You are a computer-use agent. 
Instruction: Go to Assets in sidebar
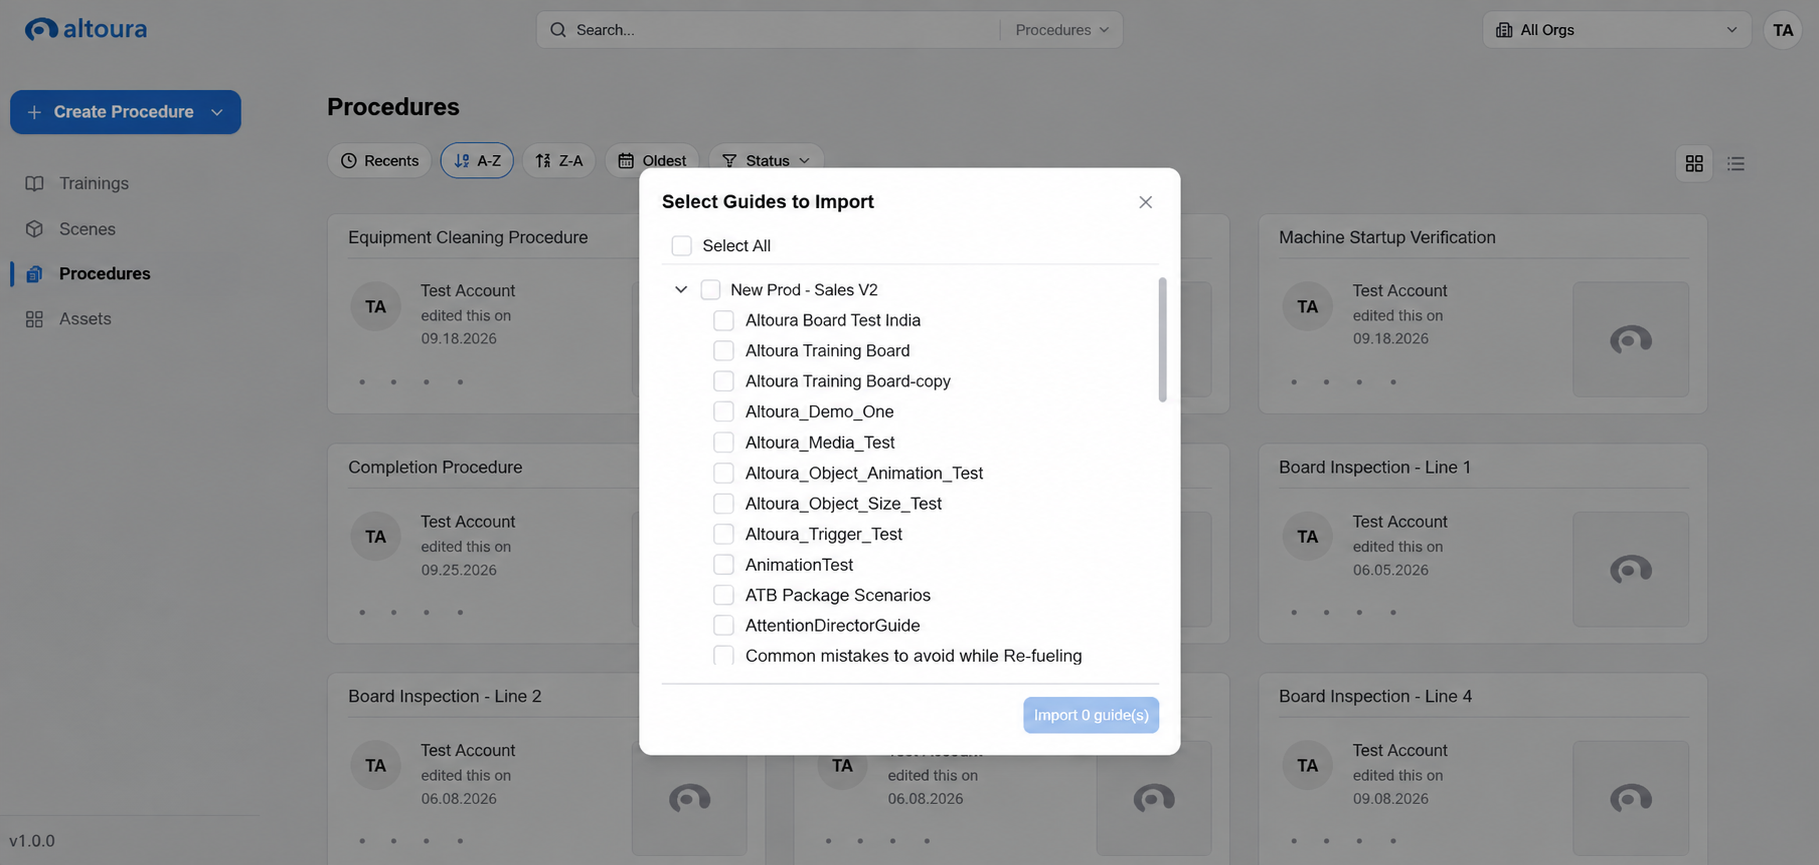click(x=85, y=319)
